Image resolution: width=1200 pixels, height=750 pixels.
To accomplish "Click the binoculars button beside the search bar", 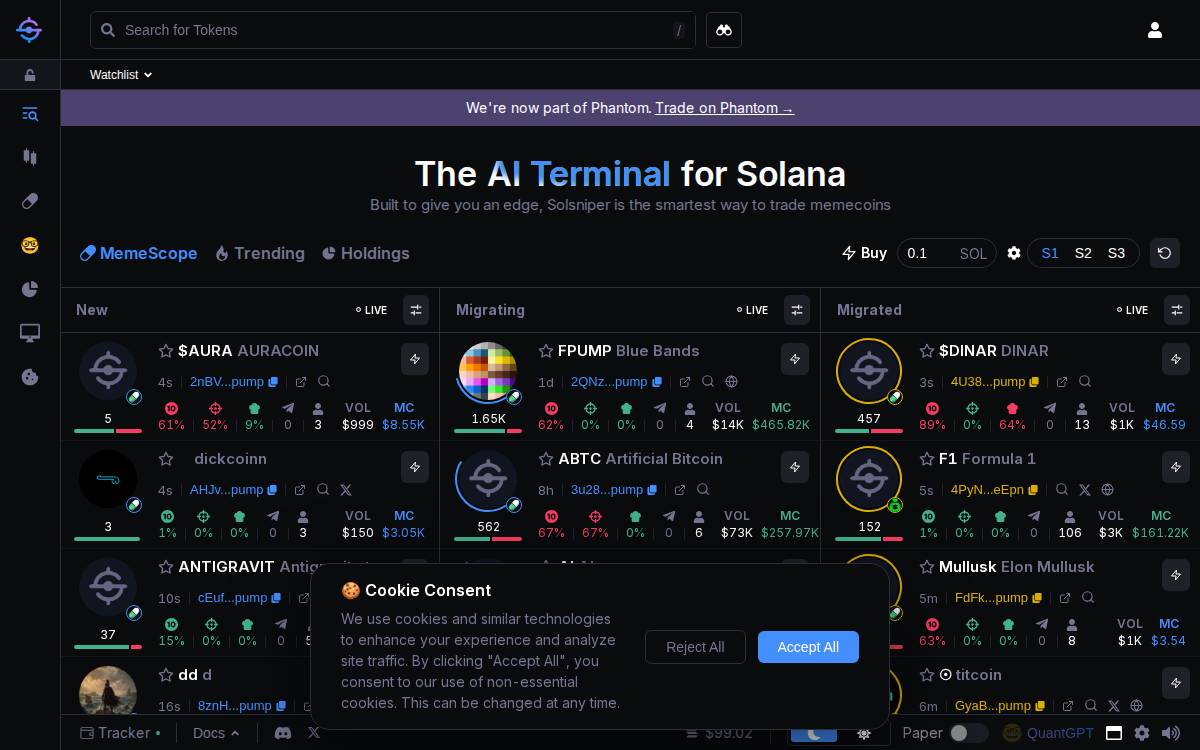I will pyautogui.click(x=724, y=30).
